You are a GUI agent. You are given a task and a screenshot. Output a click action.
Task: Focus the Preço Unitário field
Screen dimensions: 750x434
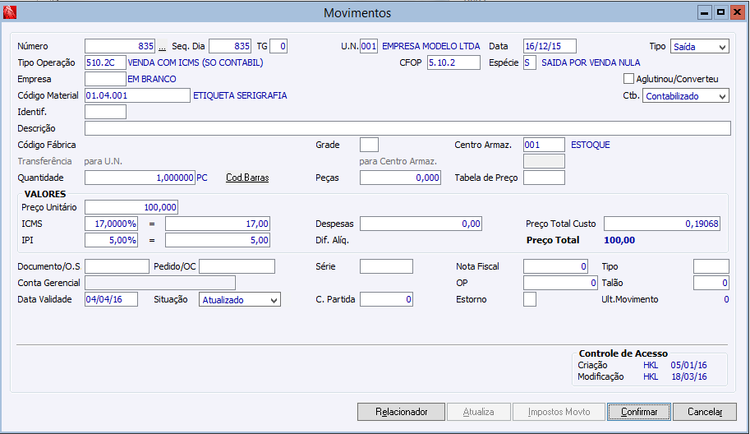[x=132, y=207]
